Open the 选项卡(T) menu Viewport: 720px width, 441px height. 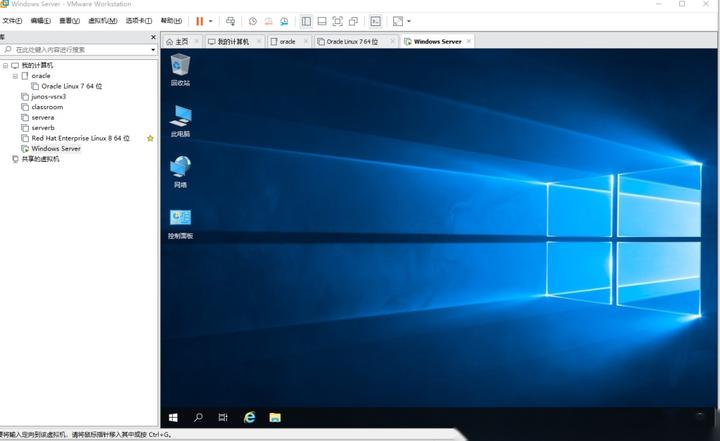click(139, 21)
